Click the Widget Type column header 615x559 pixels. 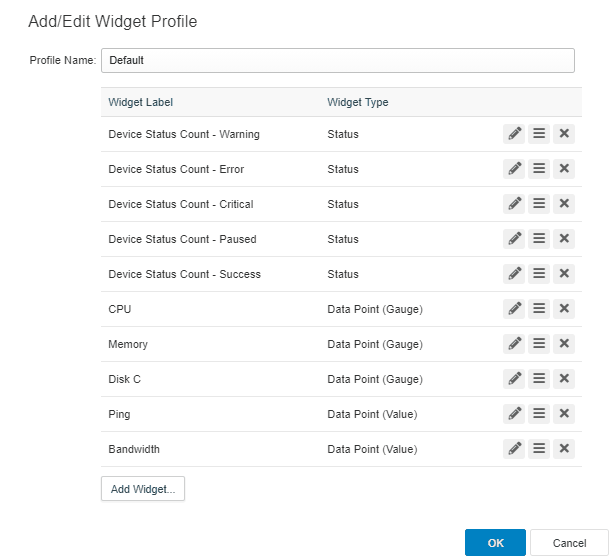point(358,102)
